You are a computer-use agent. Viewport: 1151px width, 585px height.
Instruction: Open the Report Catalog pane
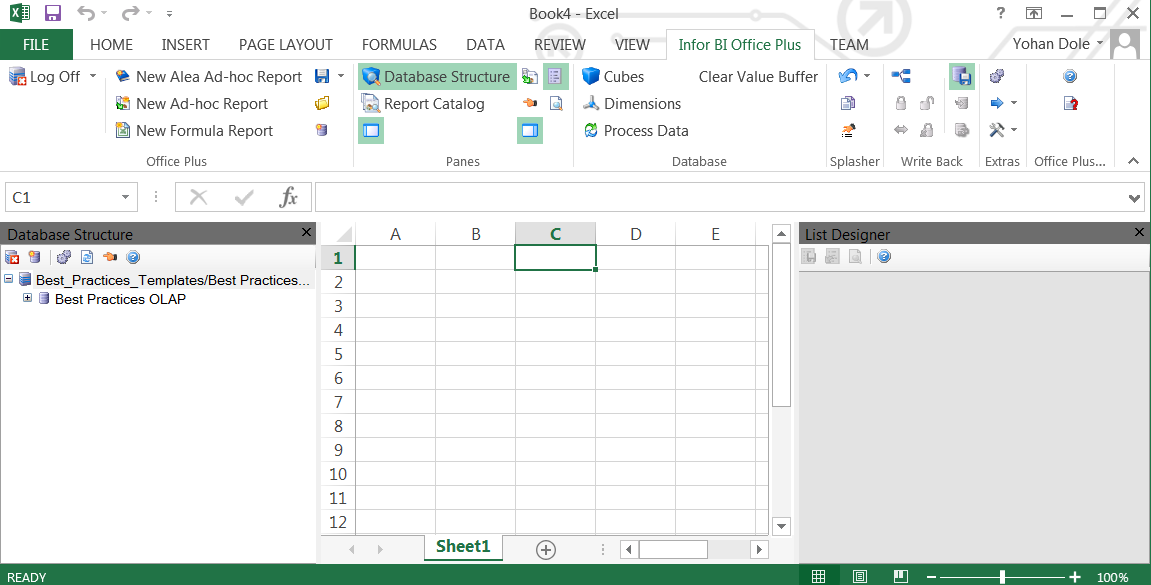[x=427, y=103]
